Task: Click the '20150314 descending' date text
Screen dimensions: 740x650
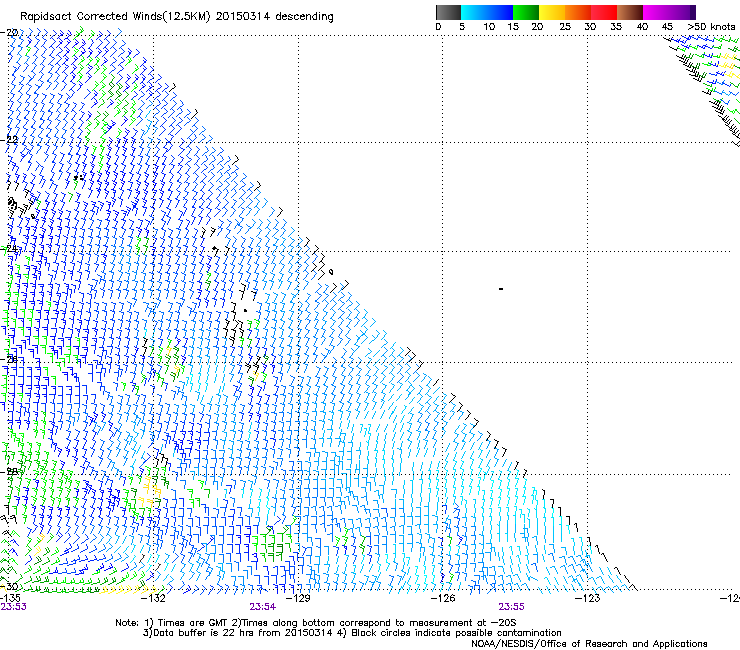Action: click(x=275, y=17)
